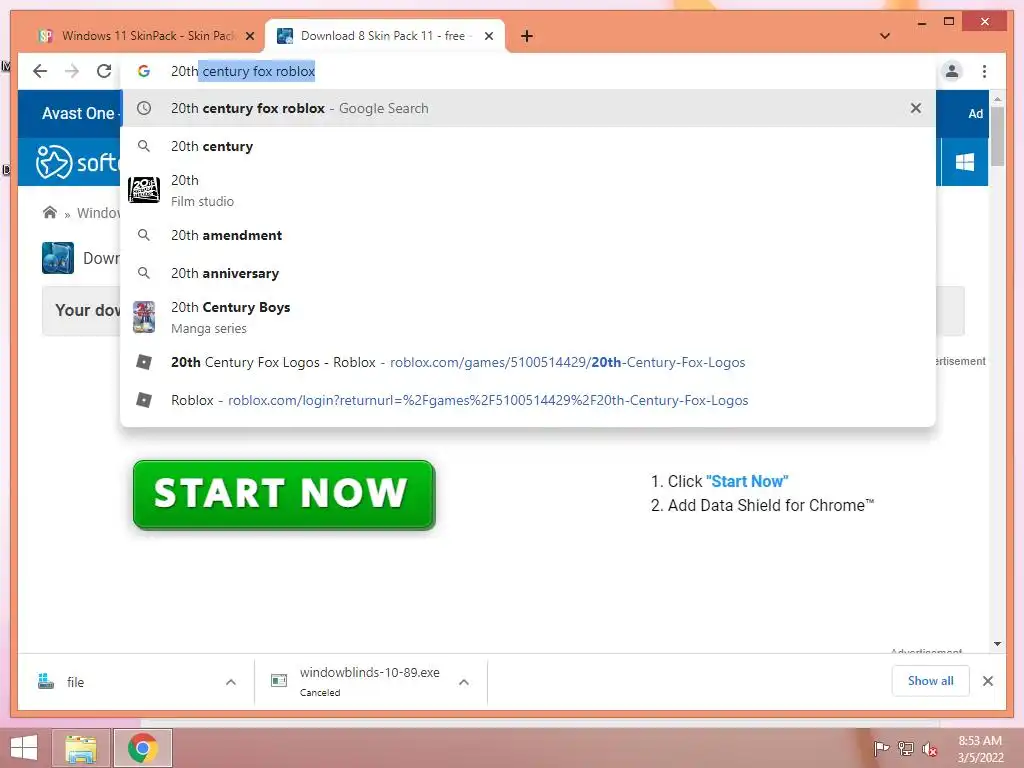This screenshot has width=1024, height=768.
Task: Select the '20th century' search suggestion
Action: point(528,146)
